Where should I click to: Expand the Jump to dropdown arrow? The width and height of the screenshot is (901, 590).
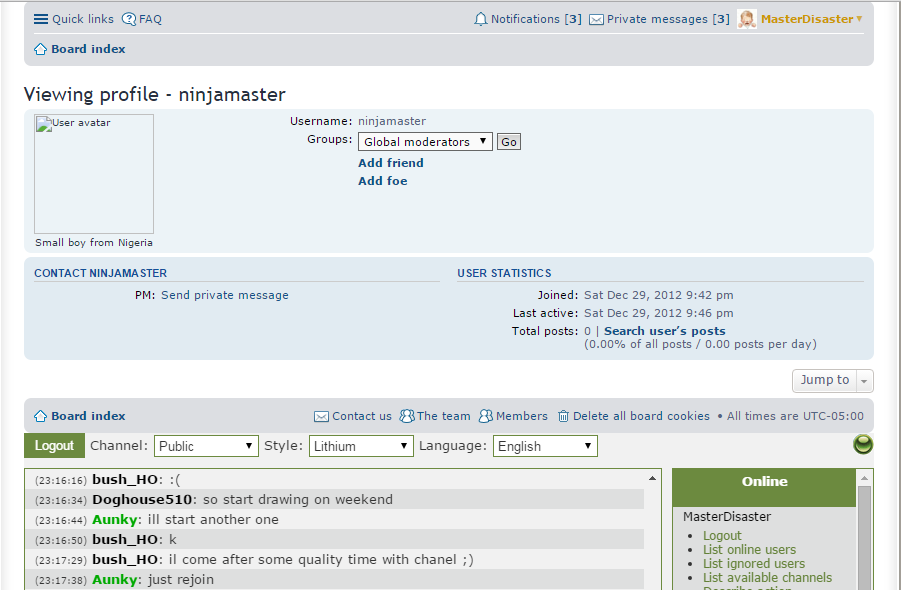pos(864,381)
